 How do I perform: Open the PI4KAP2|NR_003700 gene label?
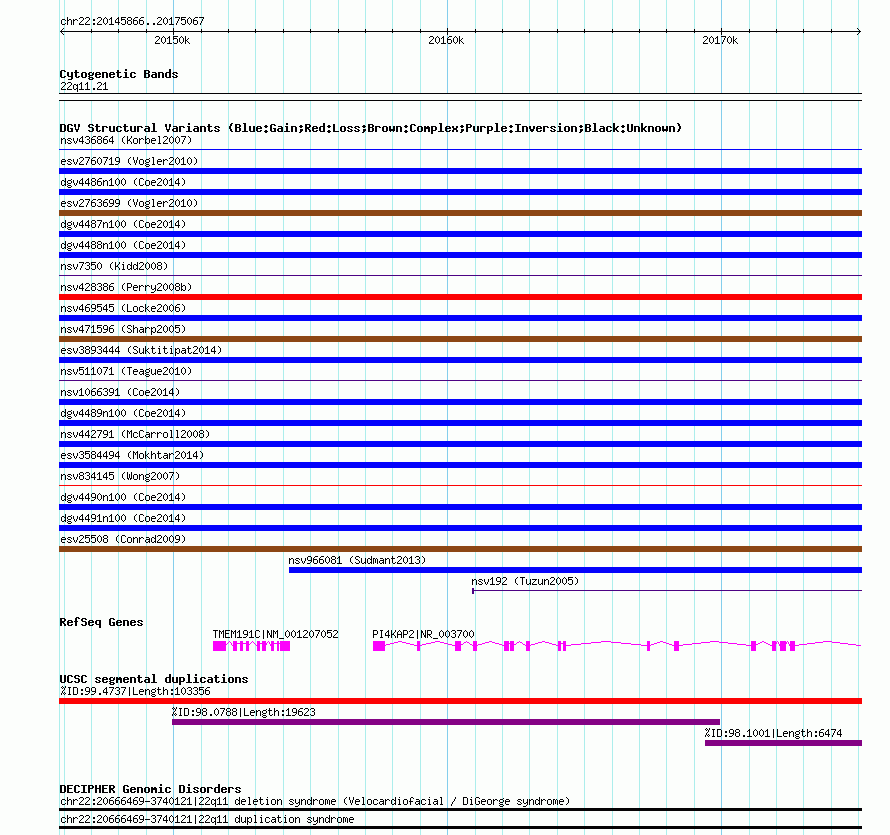pyautogui.click(x=423, y=634)
